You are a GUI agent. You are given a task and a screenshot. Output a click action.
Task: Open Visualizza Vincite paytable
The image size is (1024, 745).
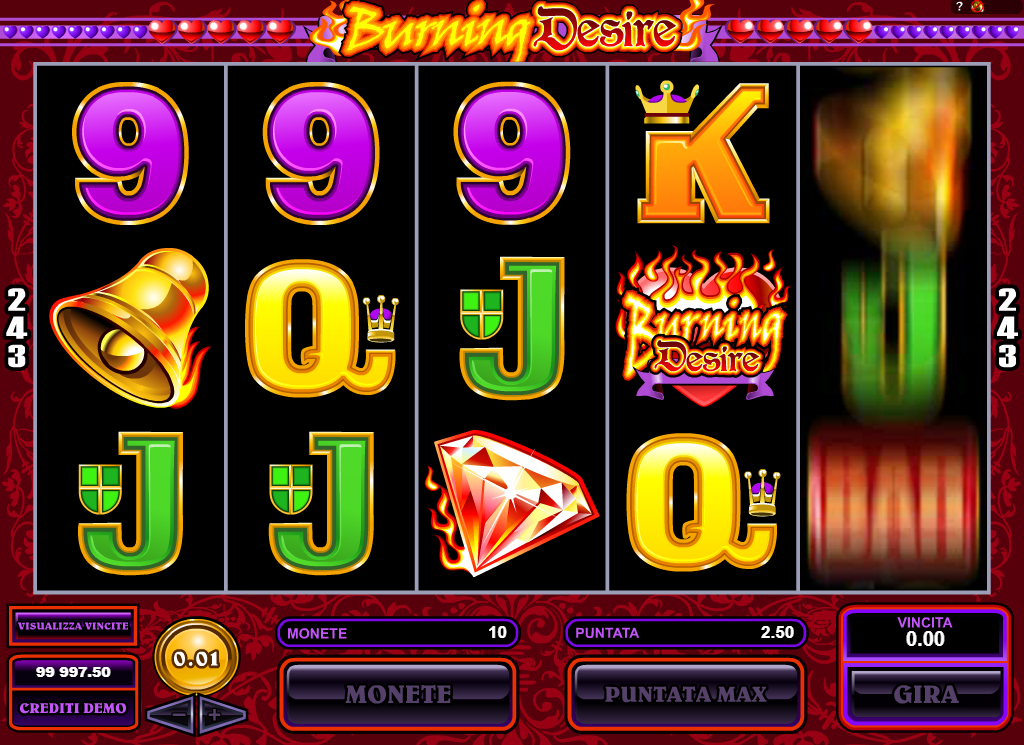click(x=73, y=626)
